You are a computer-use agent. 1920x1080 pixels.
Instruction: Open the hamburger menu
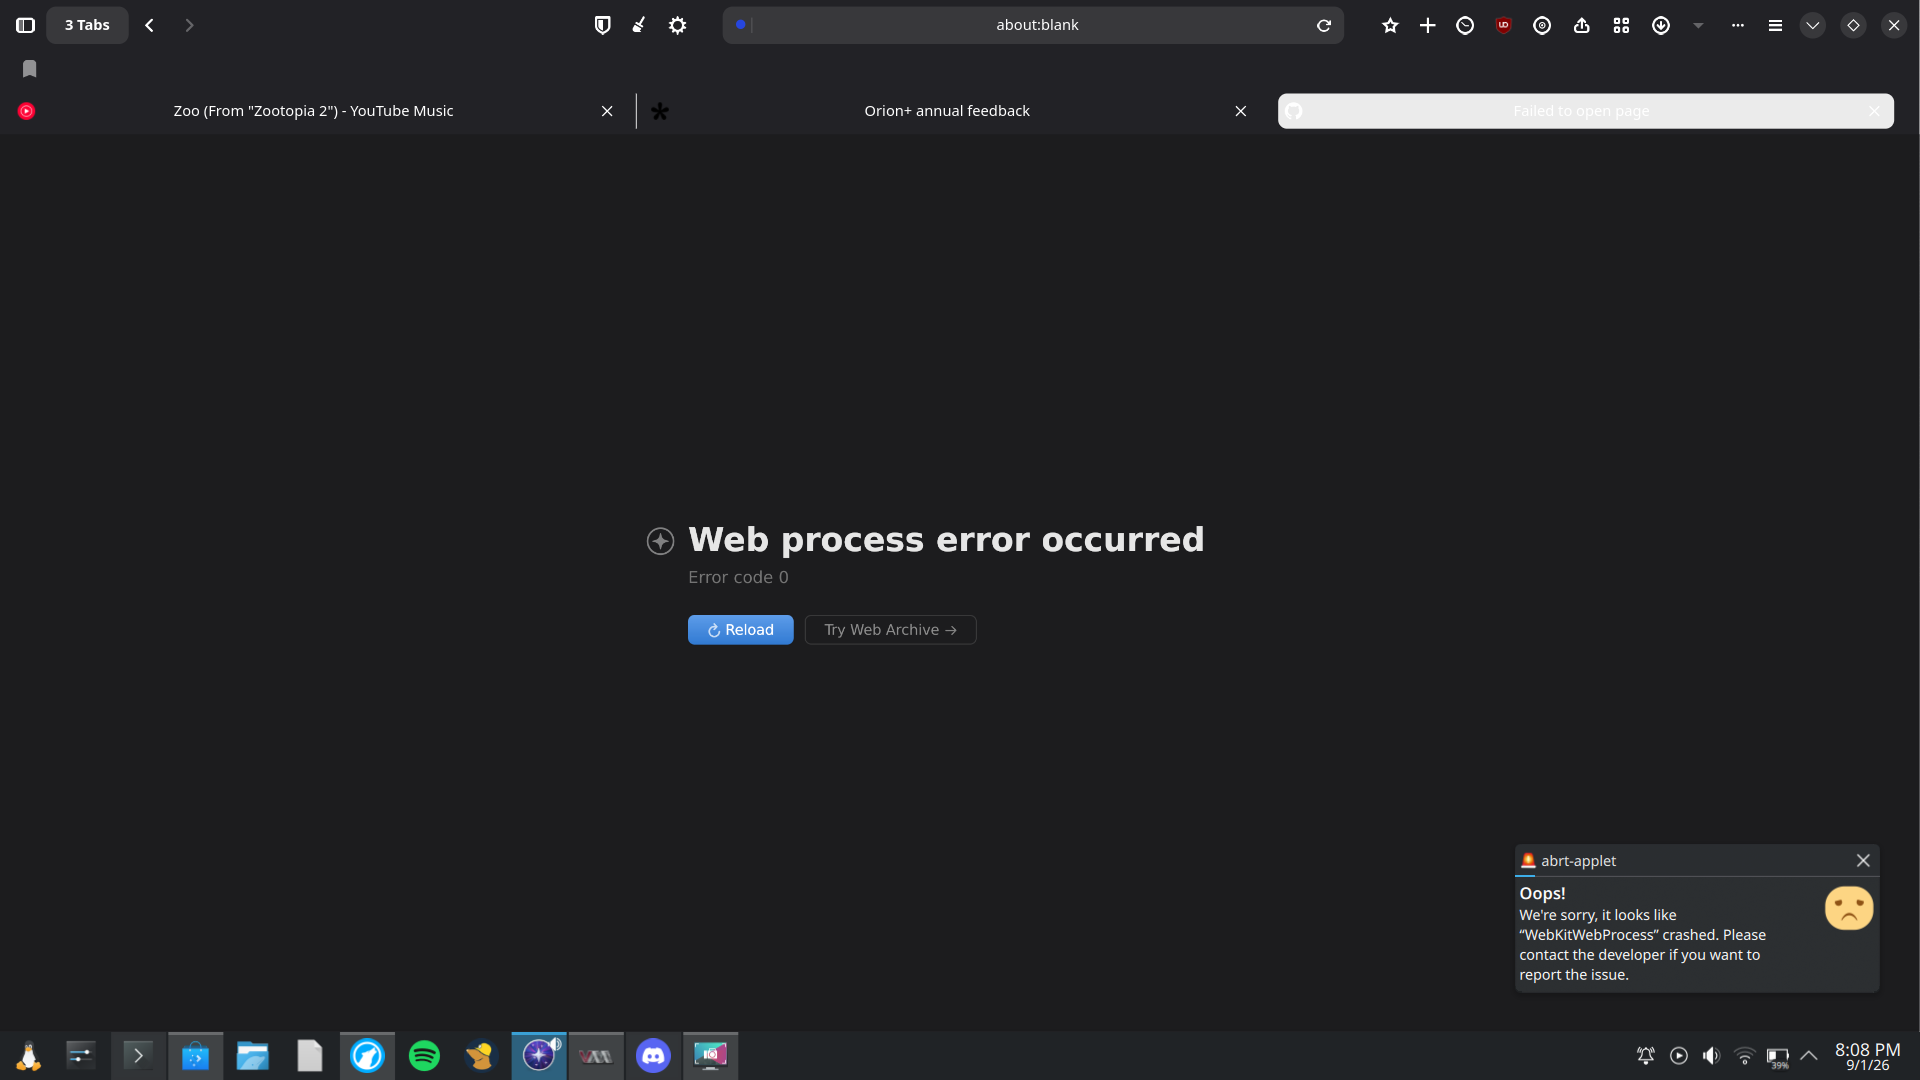(x=1775, y=25)
